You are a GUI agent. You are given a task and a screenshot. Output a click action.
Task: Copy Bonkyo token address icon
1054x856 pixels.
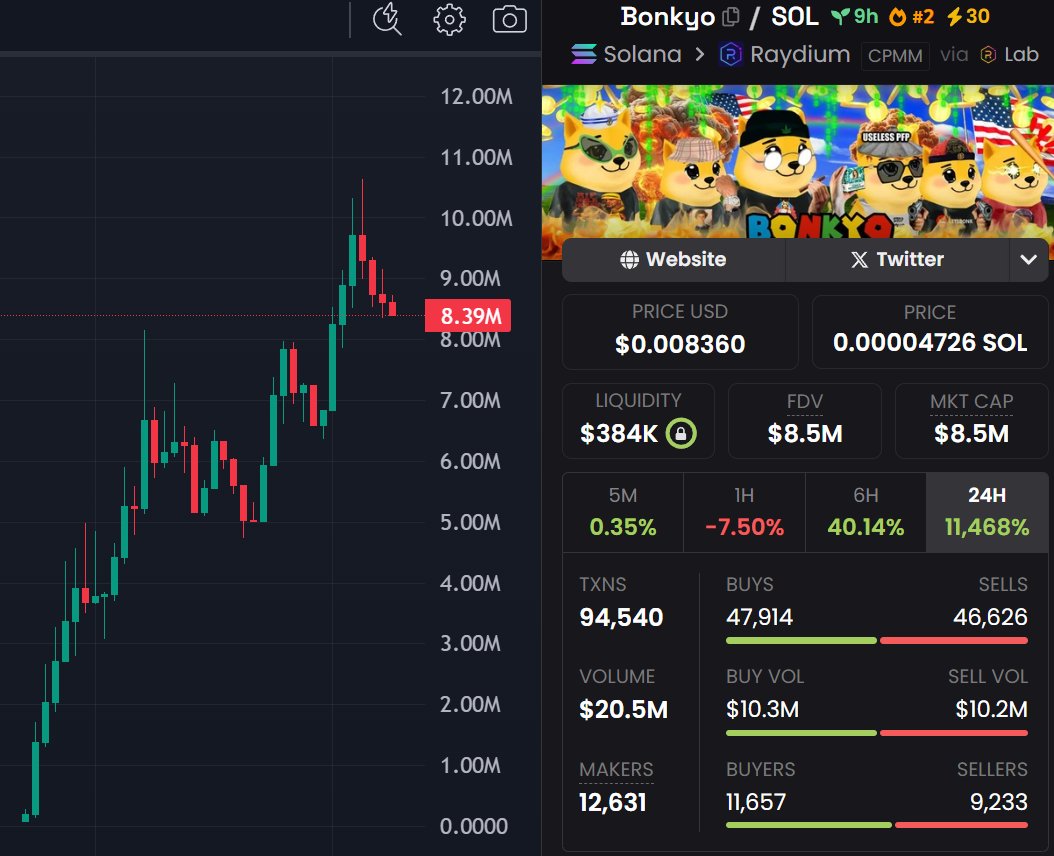click(731, 17)
